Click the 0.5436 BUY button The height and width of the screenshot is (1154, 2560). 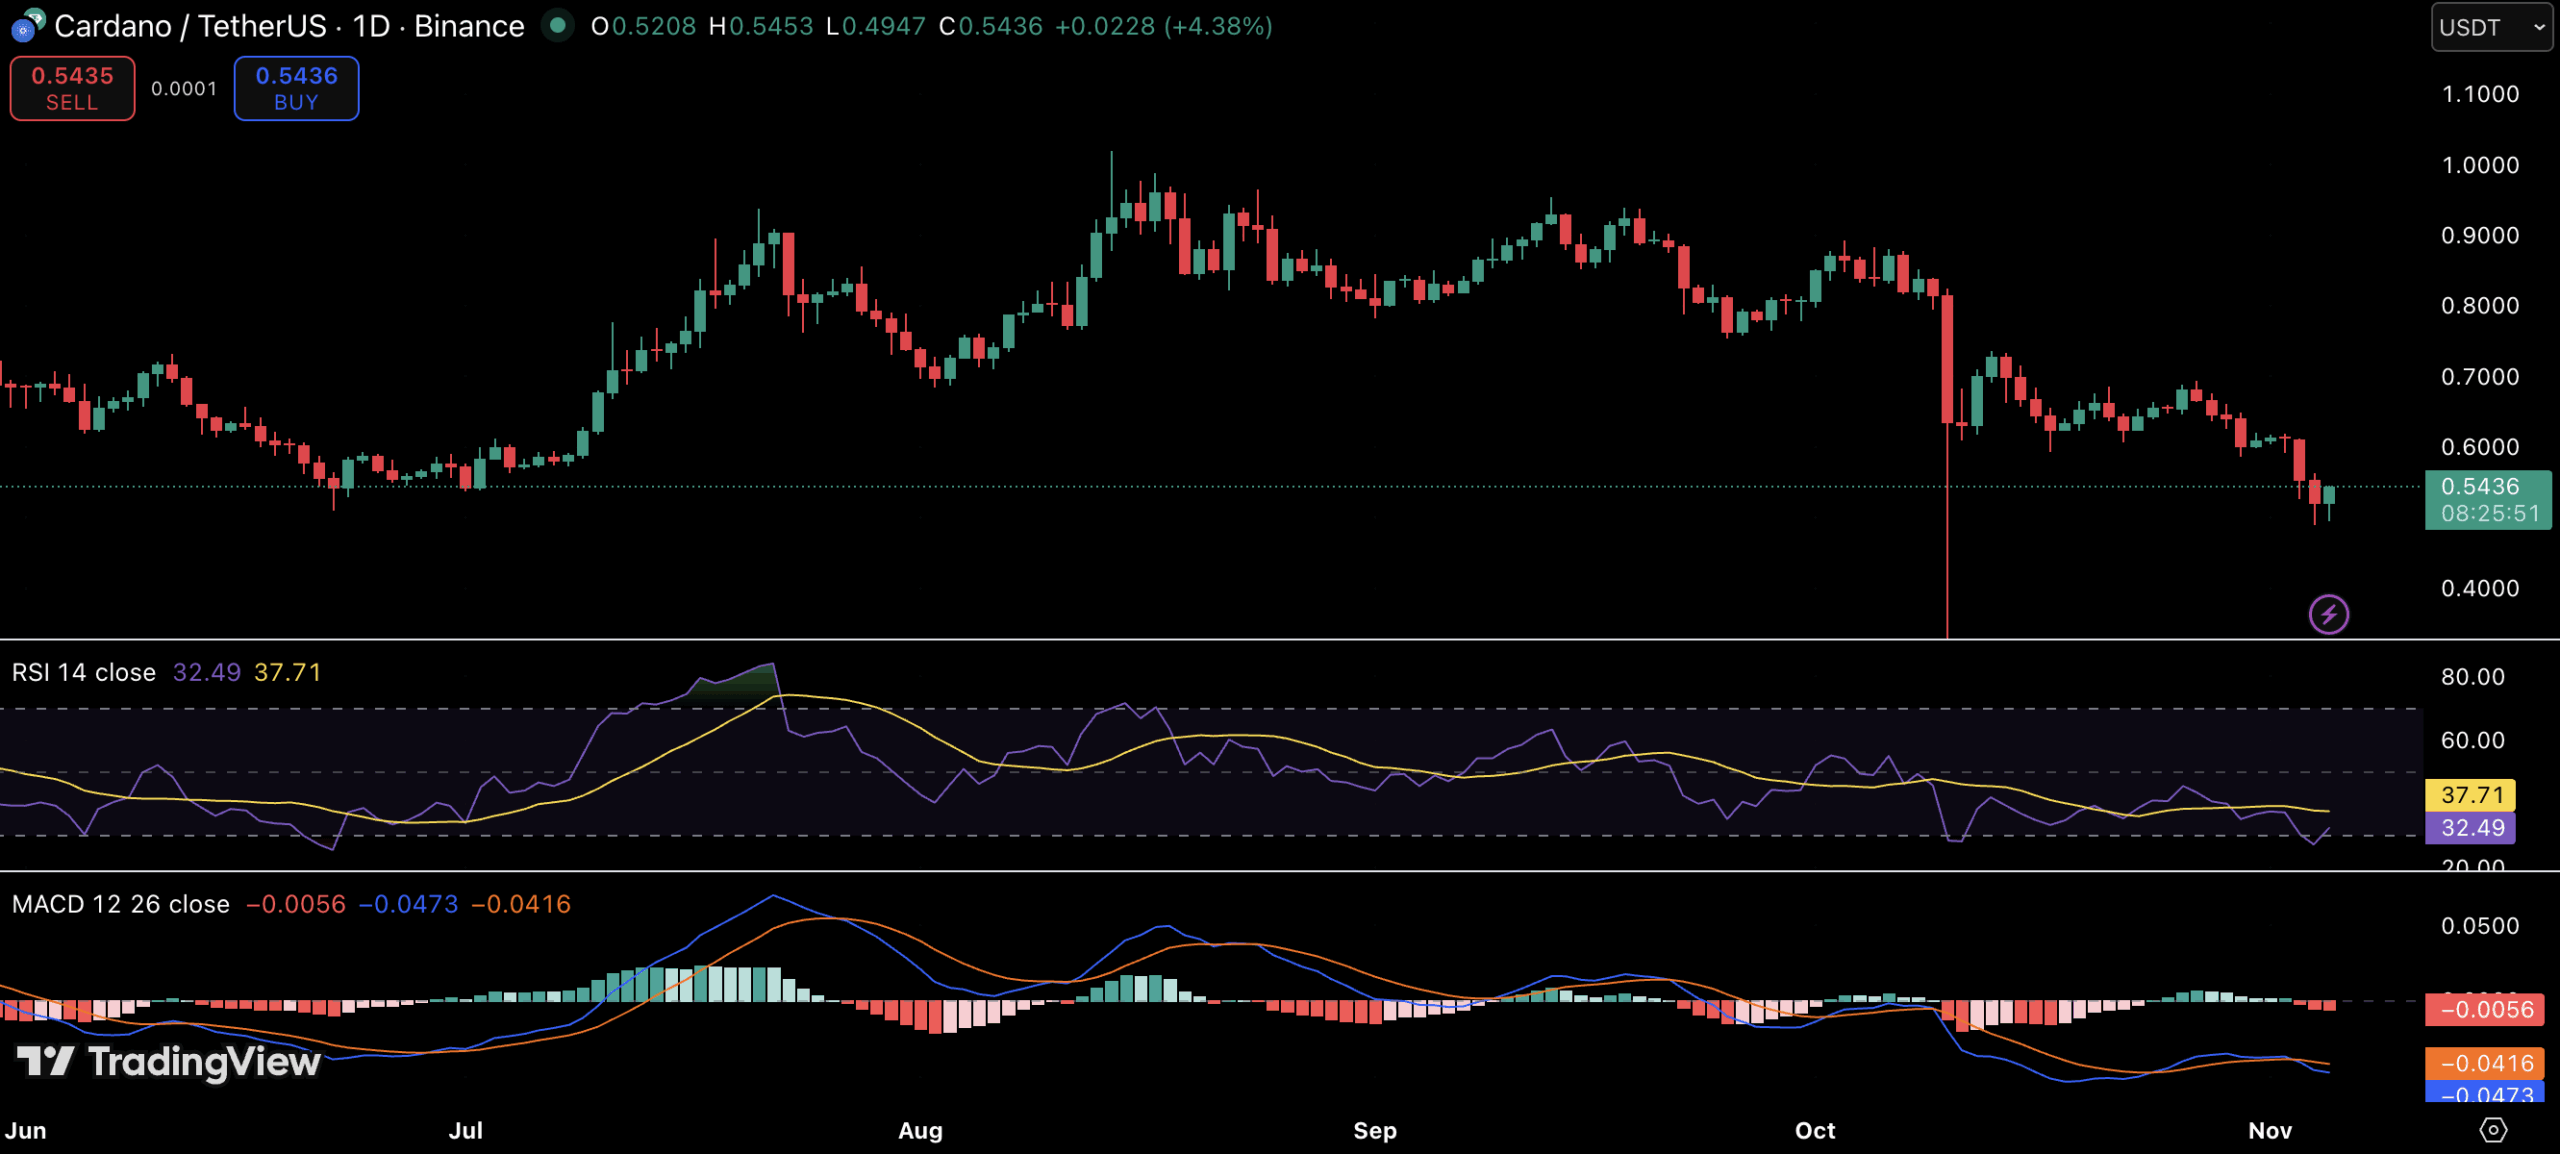pos(296,88)
